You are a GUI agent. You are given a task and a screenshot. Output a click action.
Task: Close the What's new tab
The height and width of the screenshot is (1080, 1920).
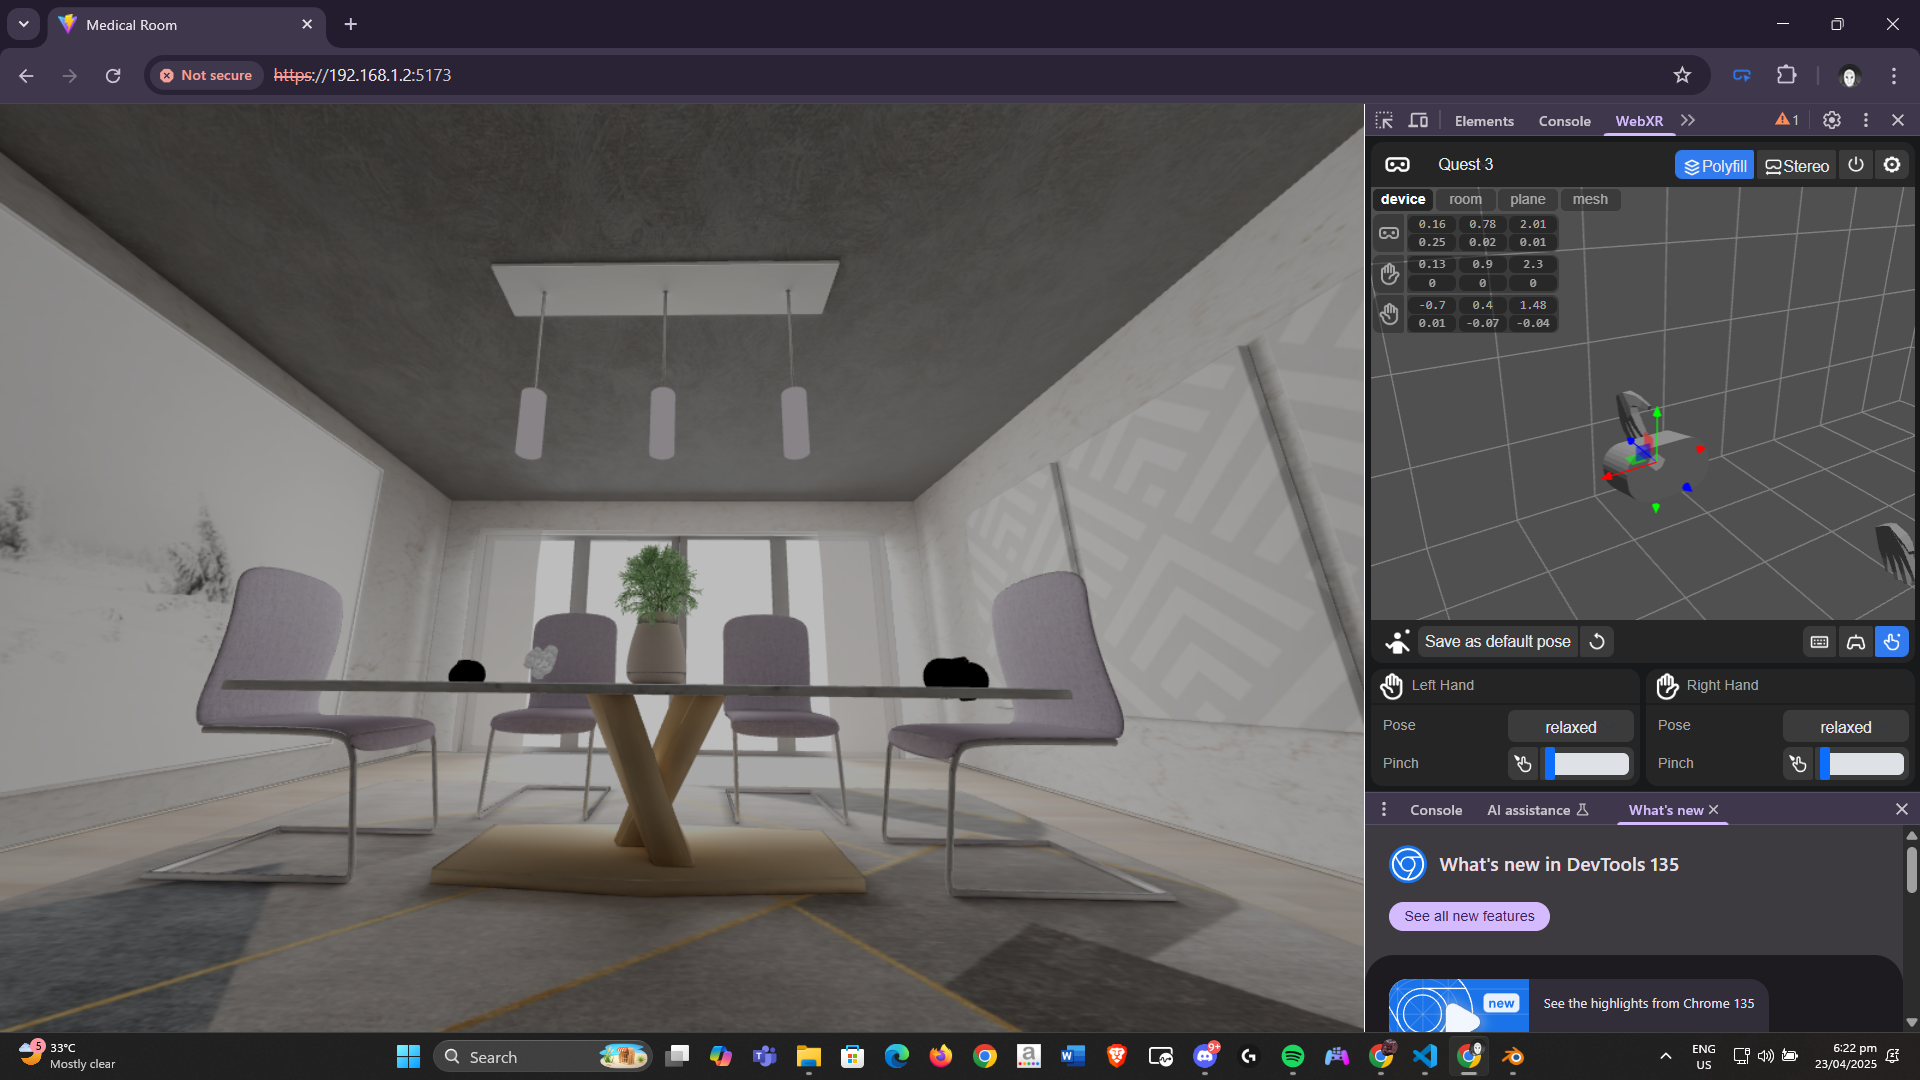pos(1714,810)
